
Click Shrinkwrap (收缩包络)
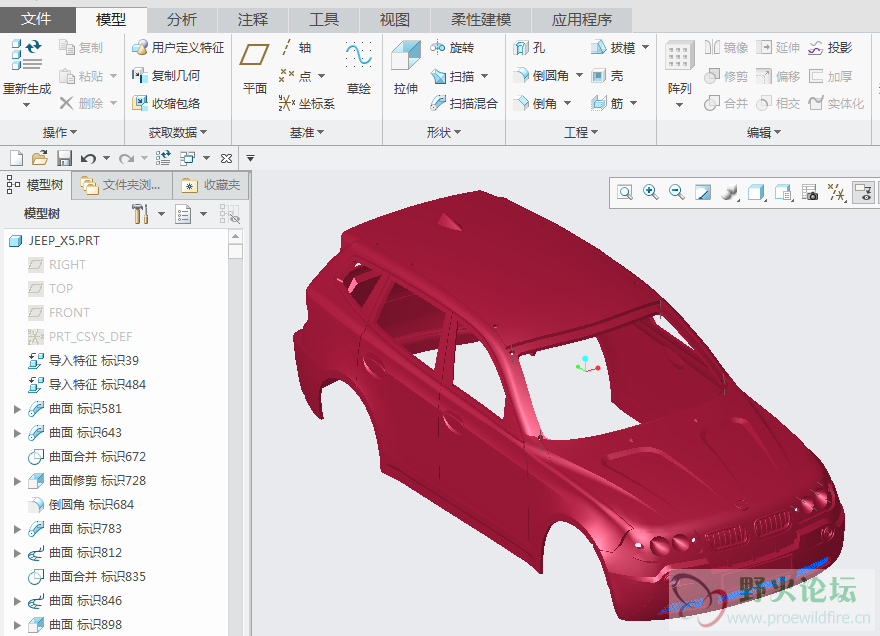click(166, 103)
